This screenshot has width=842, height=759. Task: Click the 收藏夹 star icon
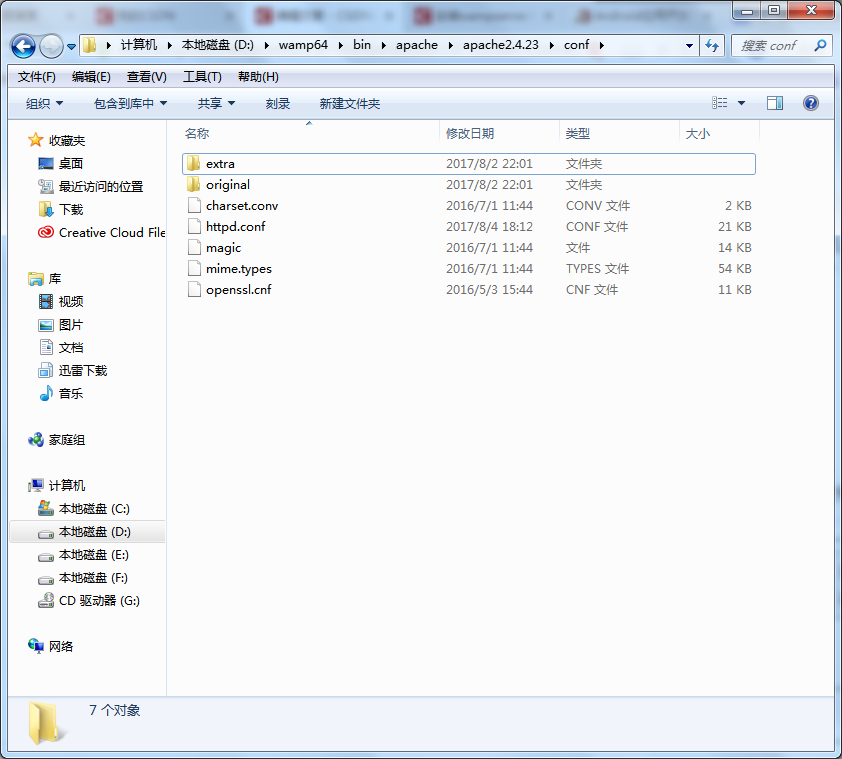coord(35,140)
